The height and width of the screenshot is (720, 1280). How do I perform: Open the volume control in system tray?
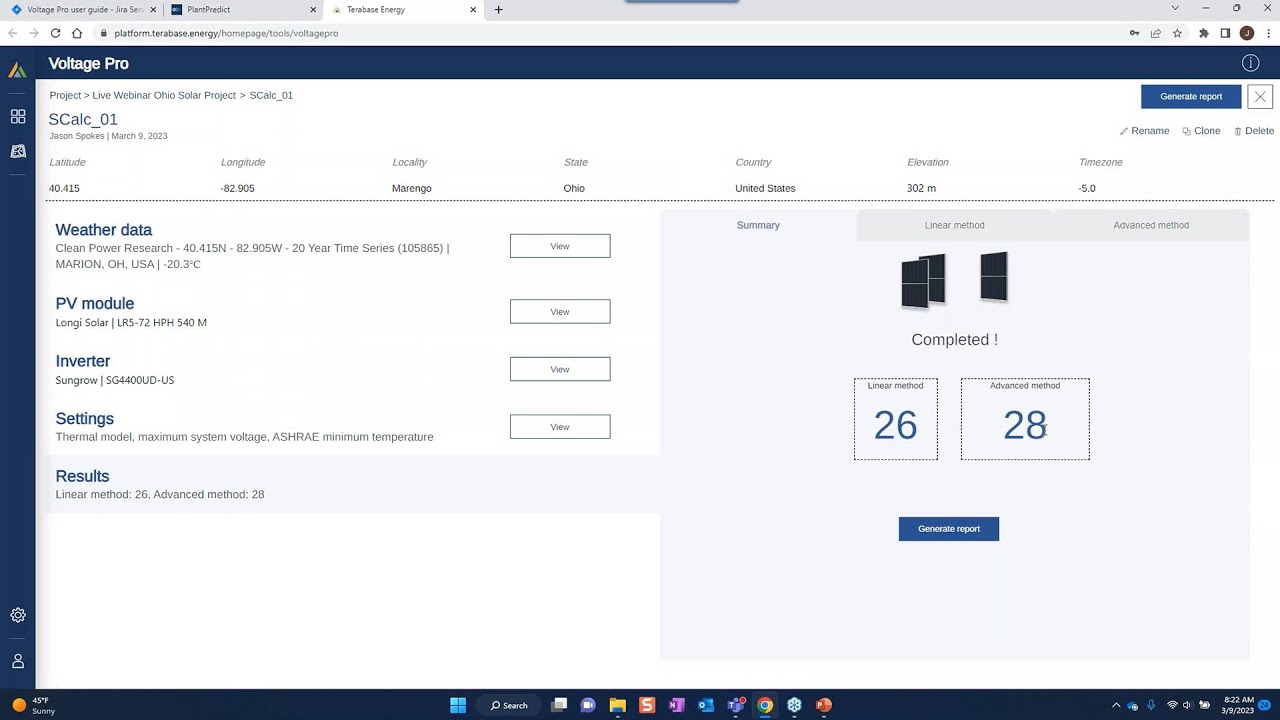pos(1188,705)
